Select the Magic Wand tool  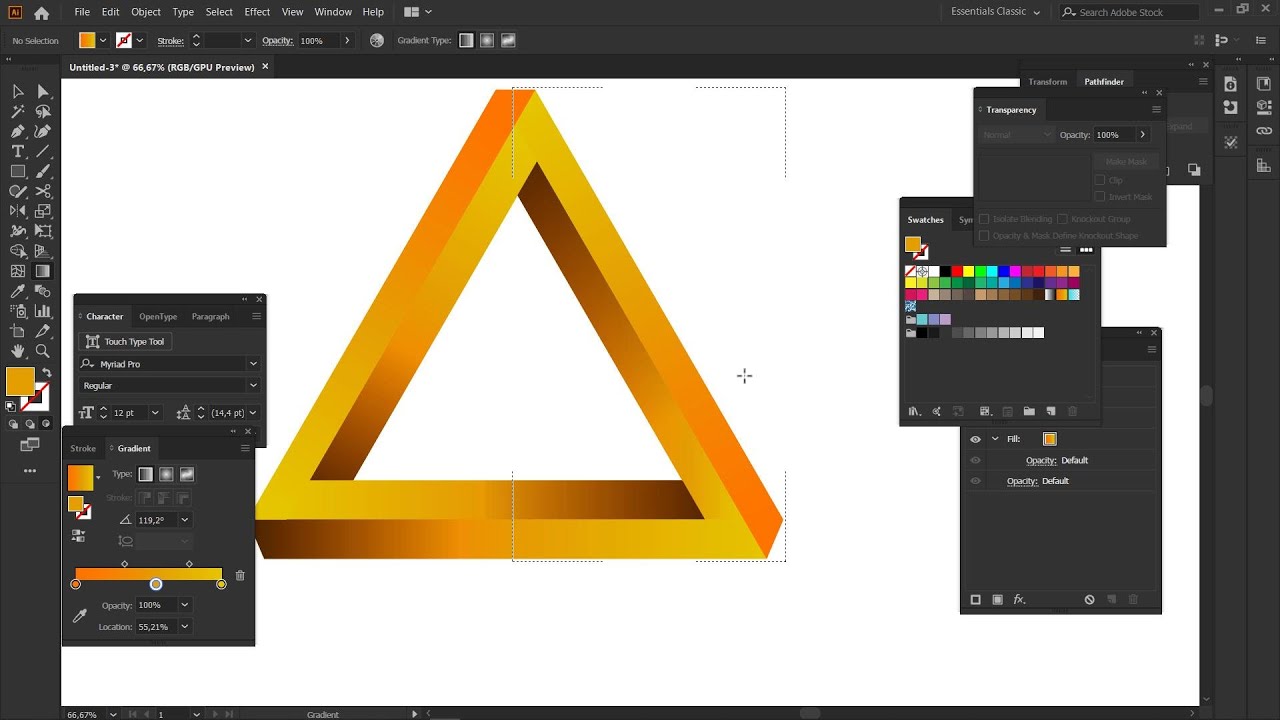click(18, 111)
